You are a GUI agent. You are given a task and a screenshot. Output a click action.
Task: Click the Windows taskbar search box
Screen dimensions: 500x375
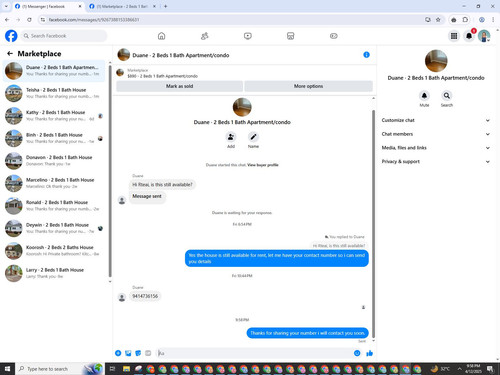click(x=60, y=369)
